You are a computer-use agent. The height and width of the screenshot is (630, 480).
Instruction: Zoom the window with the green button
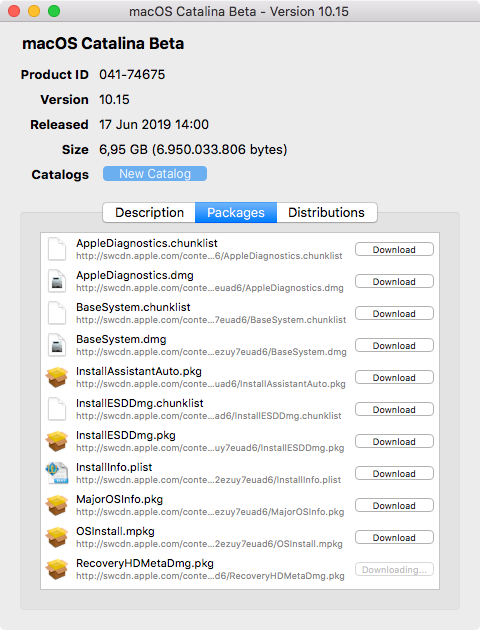(54, 11)
